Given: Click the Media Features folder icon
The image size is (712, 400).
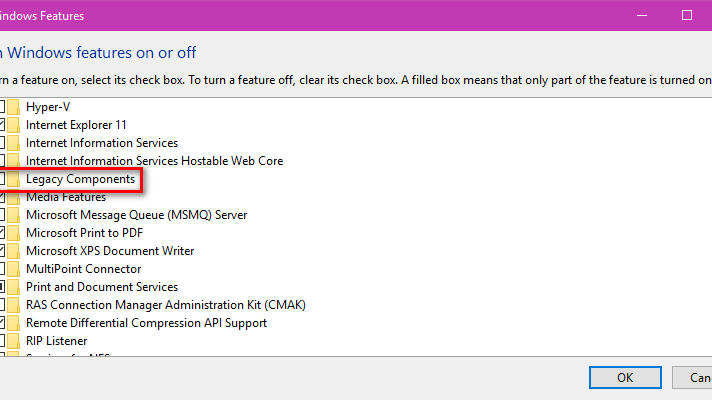Looking at the screenshot, I should point(14,197).
